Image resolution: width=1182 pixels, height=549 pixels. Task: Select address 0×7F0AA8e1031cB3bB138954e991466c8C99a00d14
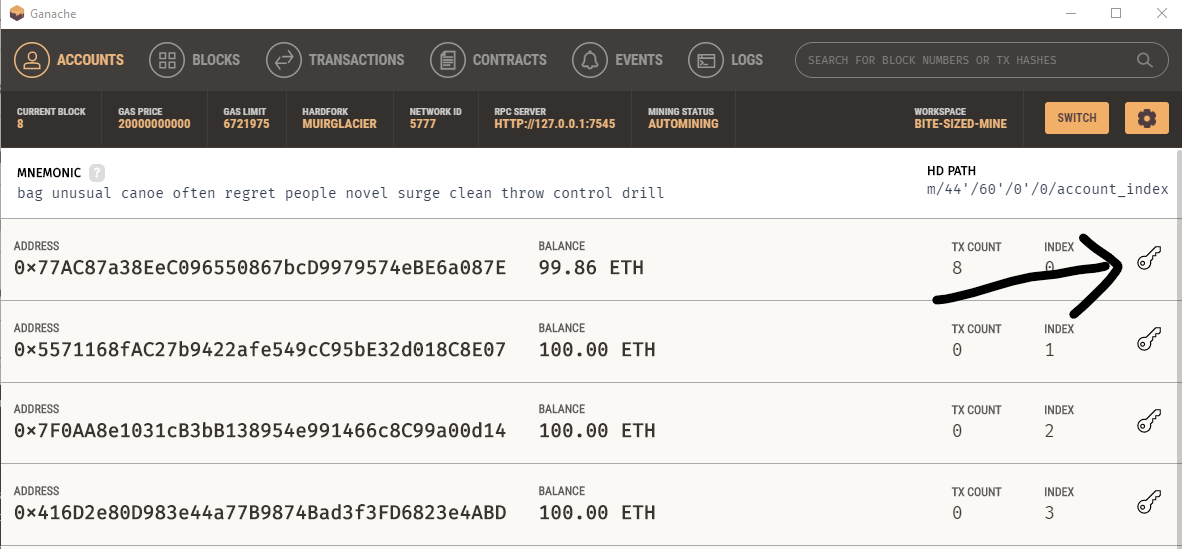click(260, 431)
